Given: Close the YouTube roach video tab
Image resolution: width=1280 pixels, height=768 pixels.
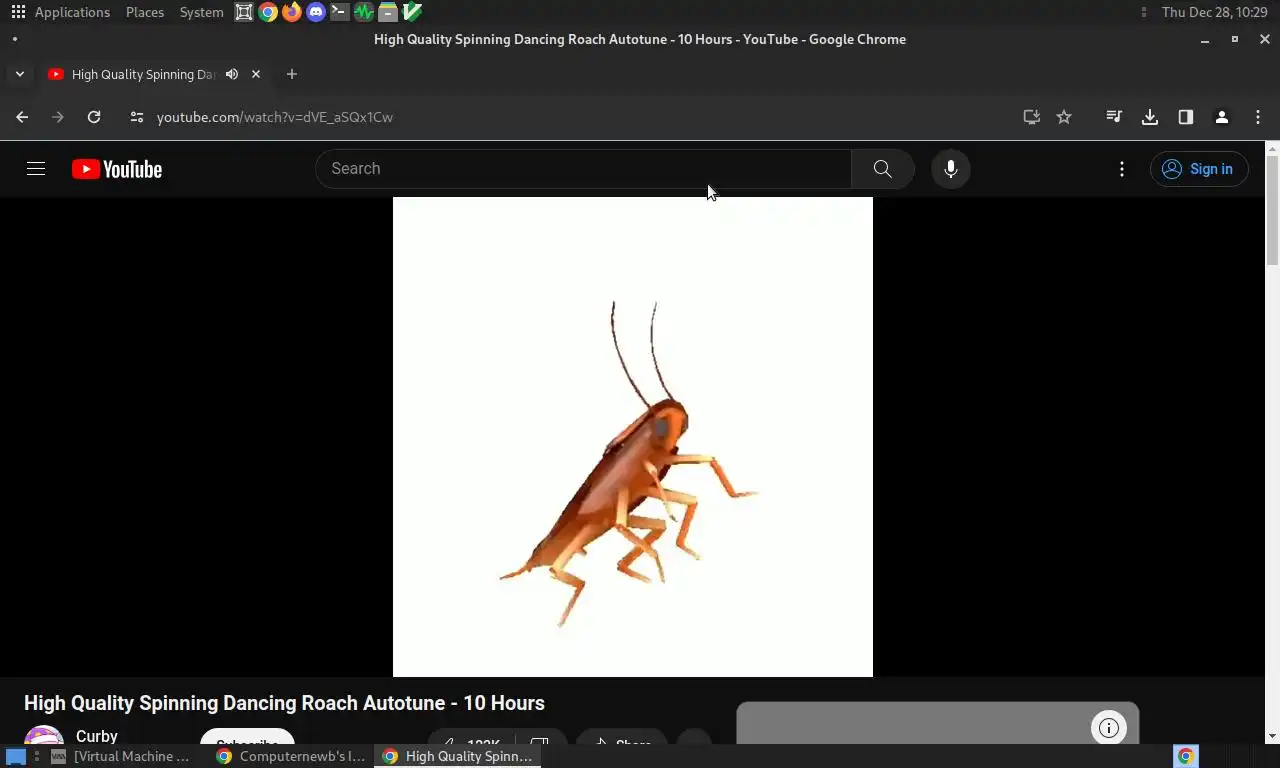Looking at the screenshot, I should tap(256, 74).
